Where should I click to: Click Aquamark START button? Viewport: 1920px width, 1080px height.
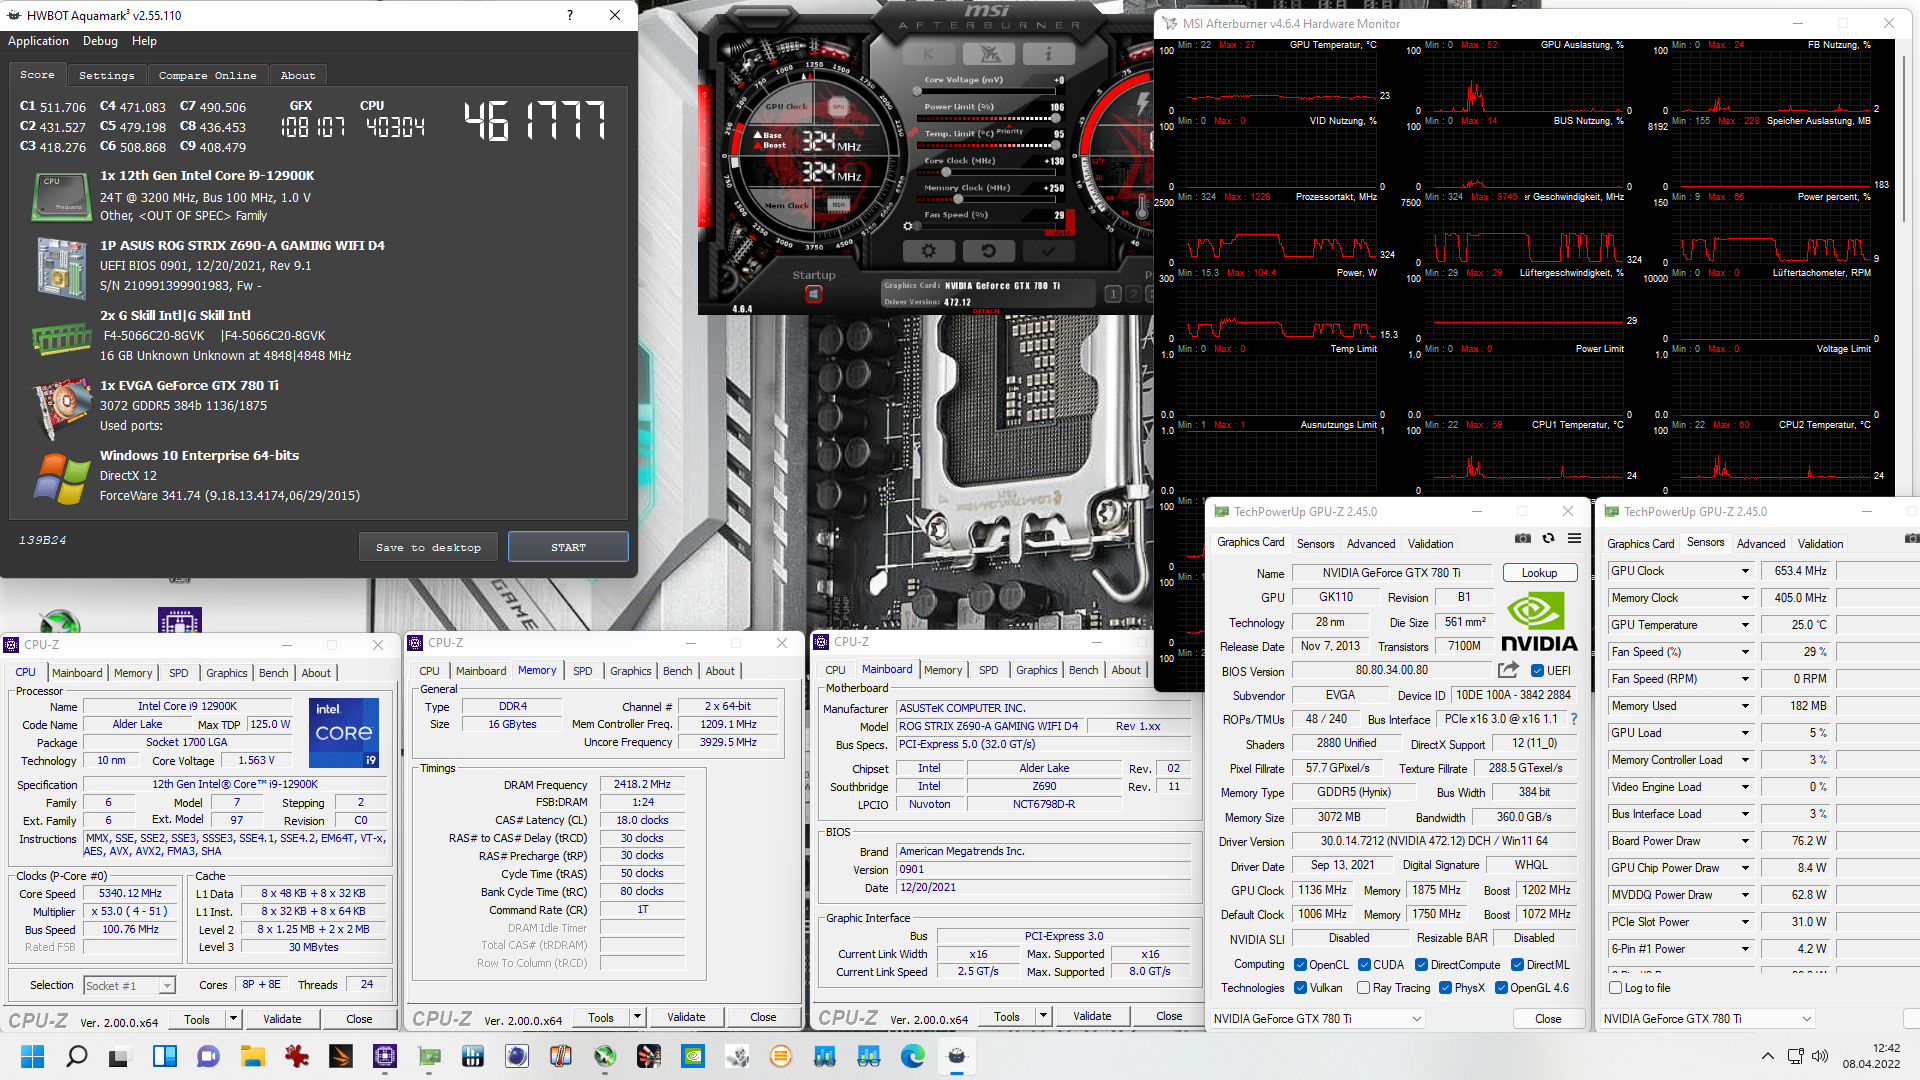click(x=568, y=547)
